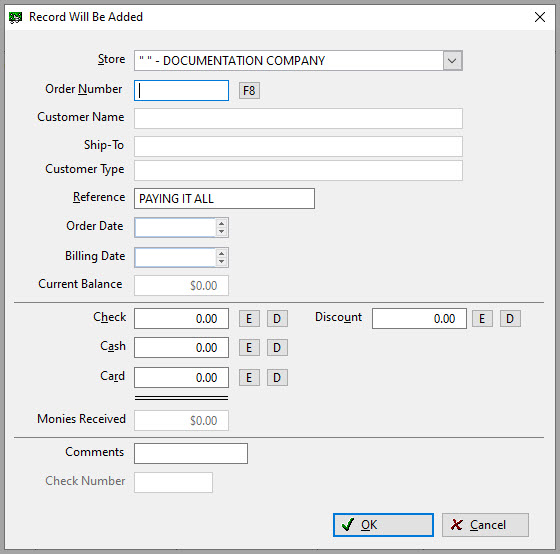Click the D button beside Cash amount
The image size is (560, 554).
pos(277,348)
